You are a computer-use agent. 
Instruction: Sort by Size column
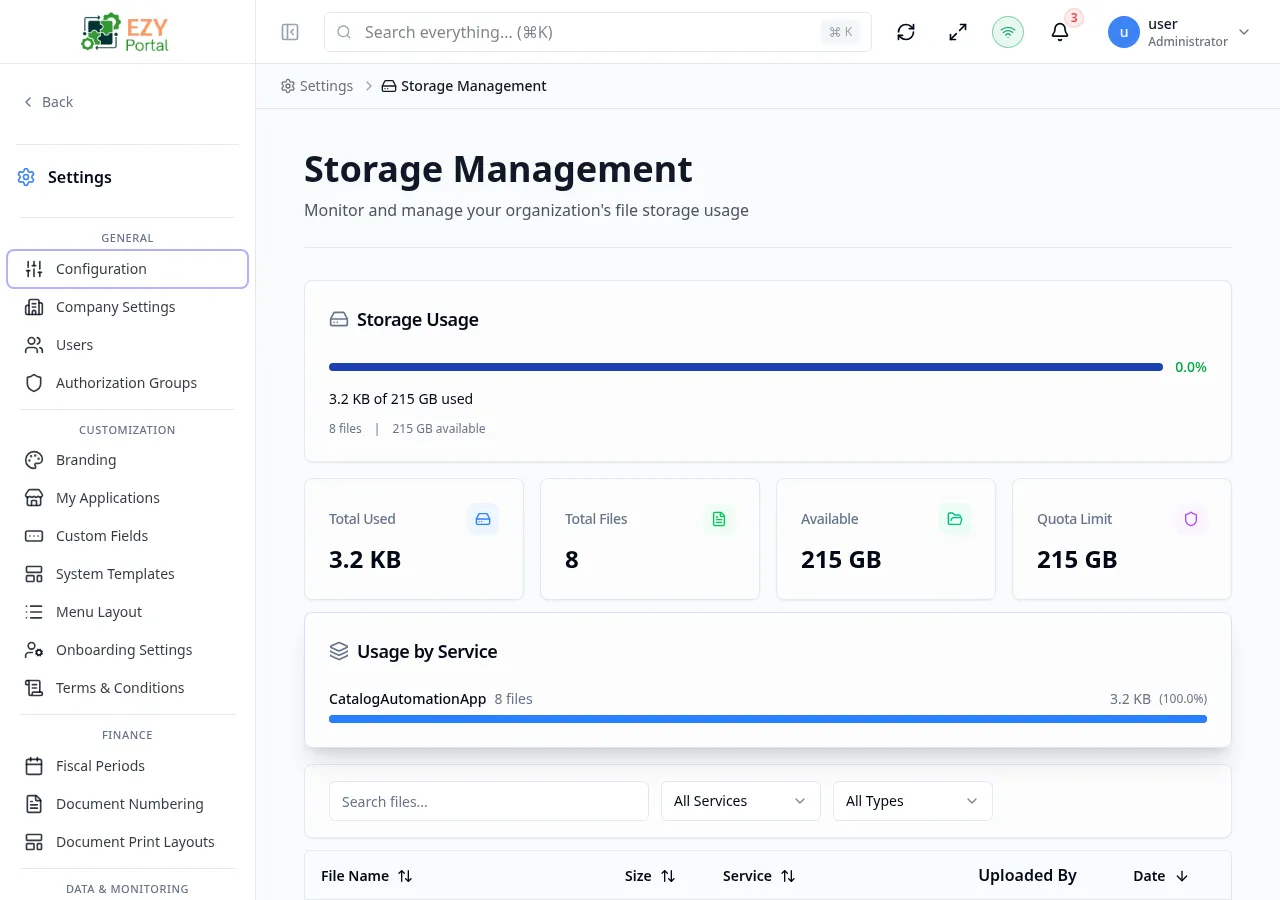pos(650,876)
